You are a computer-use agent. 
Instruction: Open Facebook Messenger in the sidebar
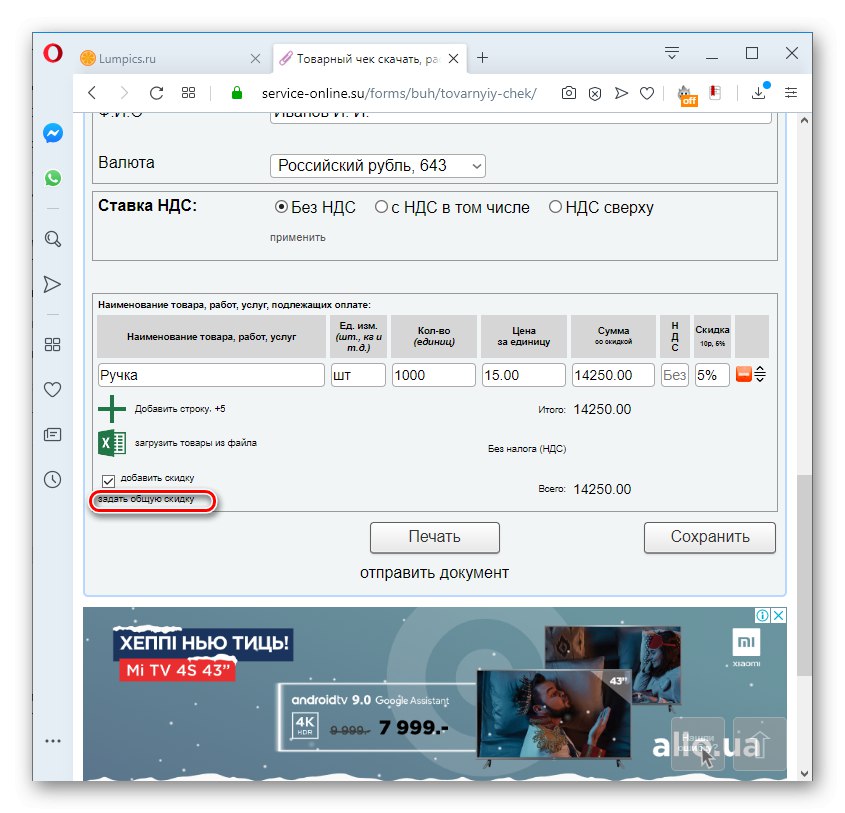[53, 133]
